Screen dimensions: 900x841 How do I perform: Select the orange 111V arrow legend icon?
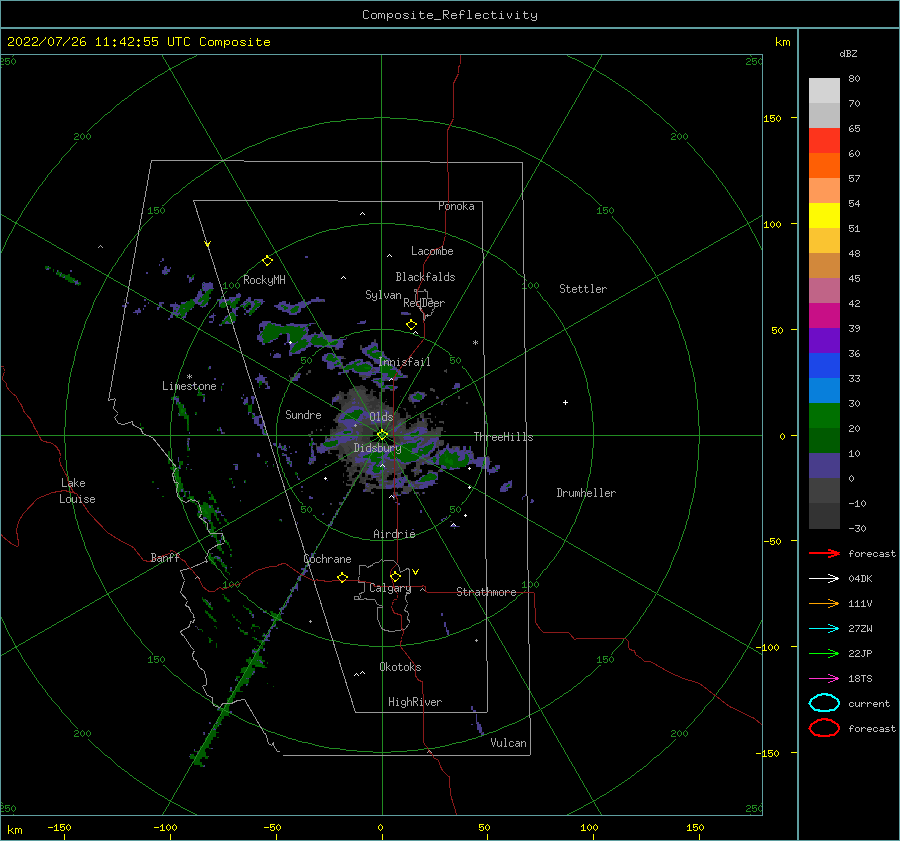tap(824, 603)
